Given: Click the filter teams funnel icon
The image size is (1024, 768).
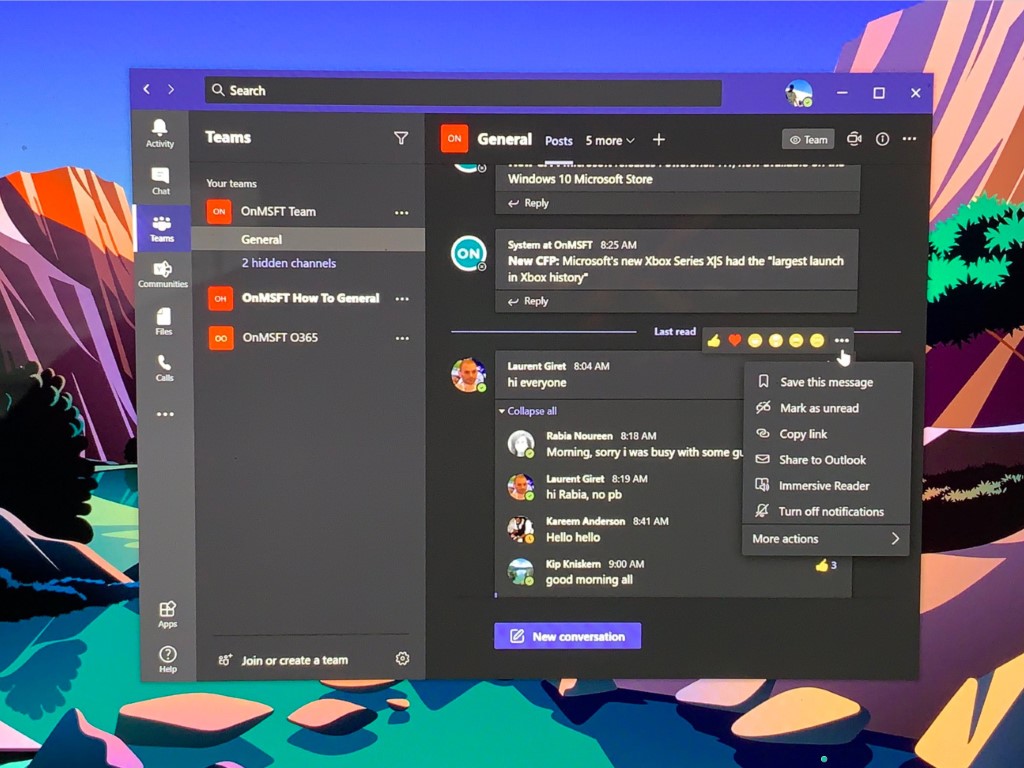Looking at the screenshot, I should tap(401, 138).
